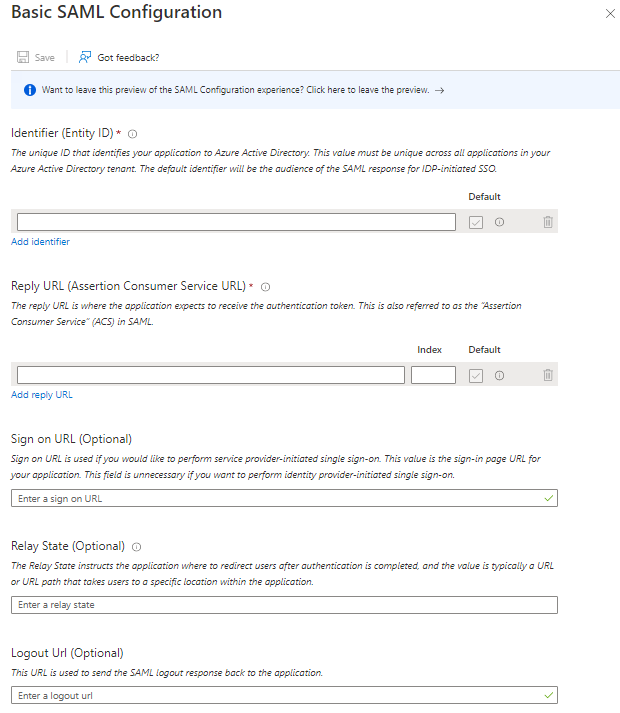
Task: Click the Got feedback person icon
Action: click(x=85, y=57)
